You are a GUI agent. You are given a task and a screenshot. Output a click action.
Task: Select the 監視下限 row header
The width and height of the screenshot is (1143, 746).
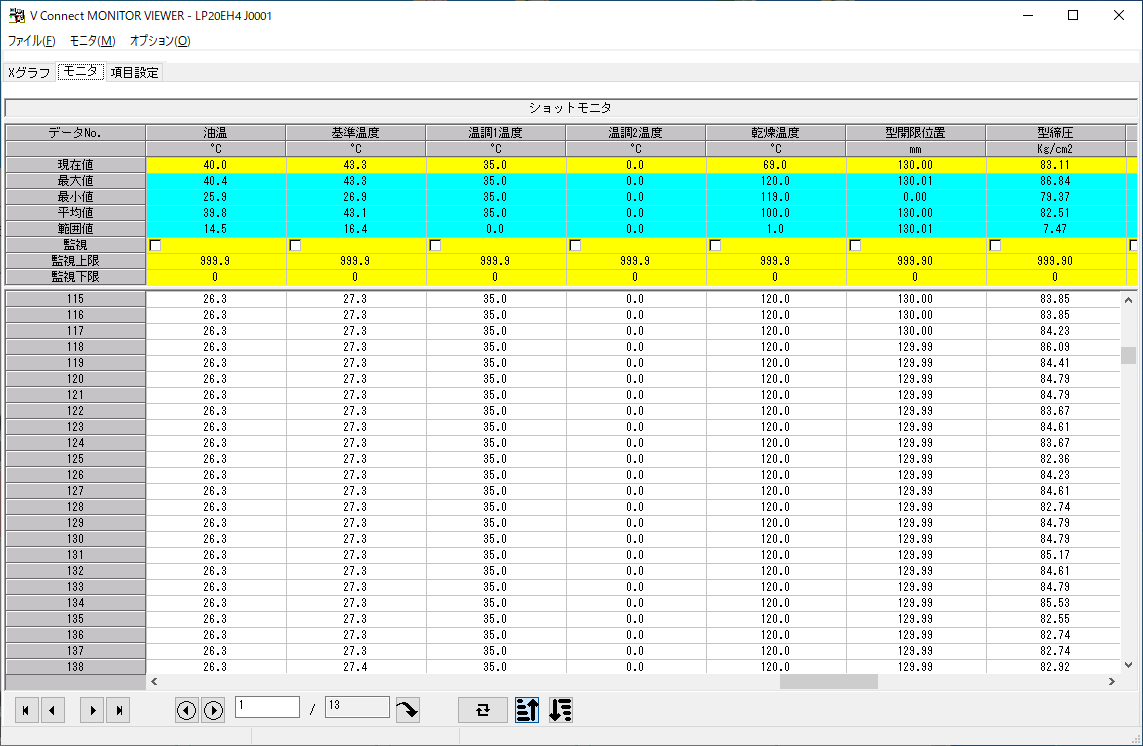tap(75, 277)
